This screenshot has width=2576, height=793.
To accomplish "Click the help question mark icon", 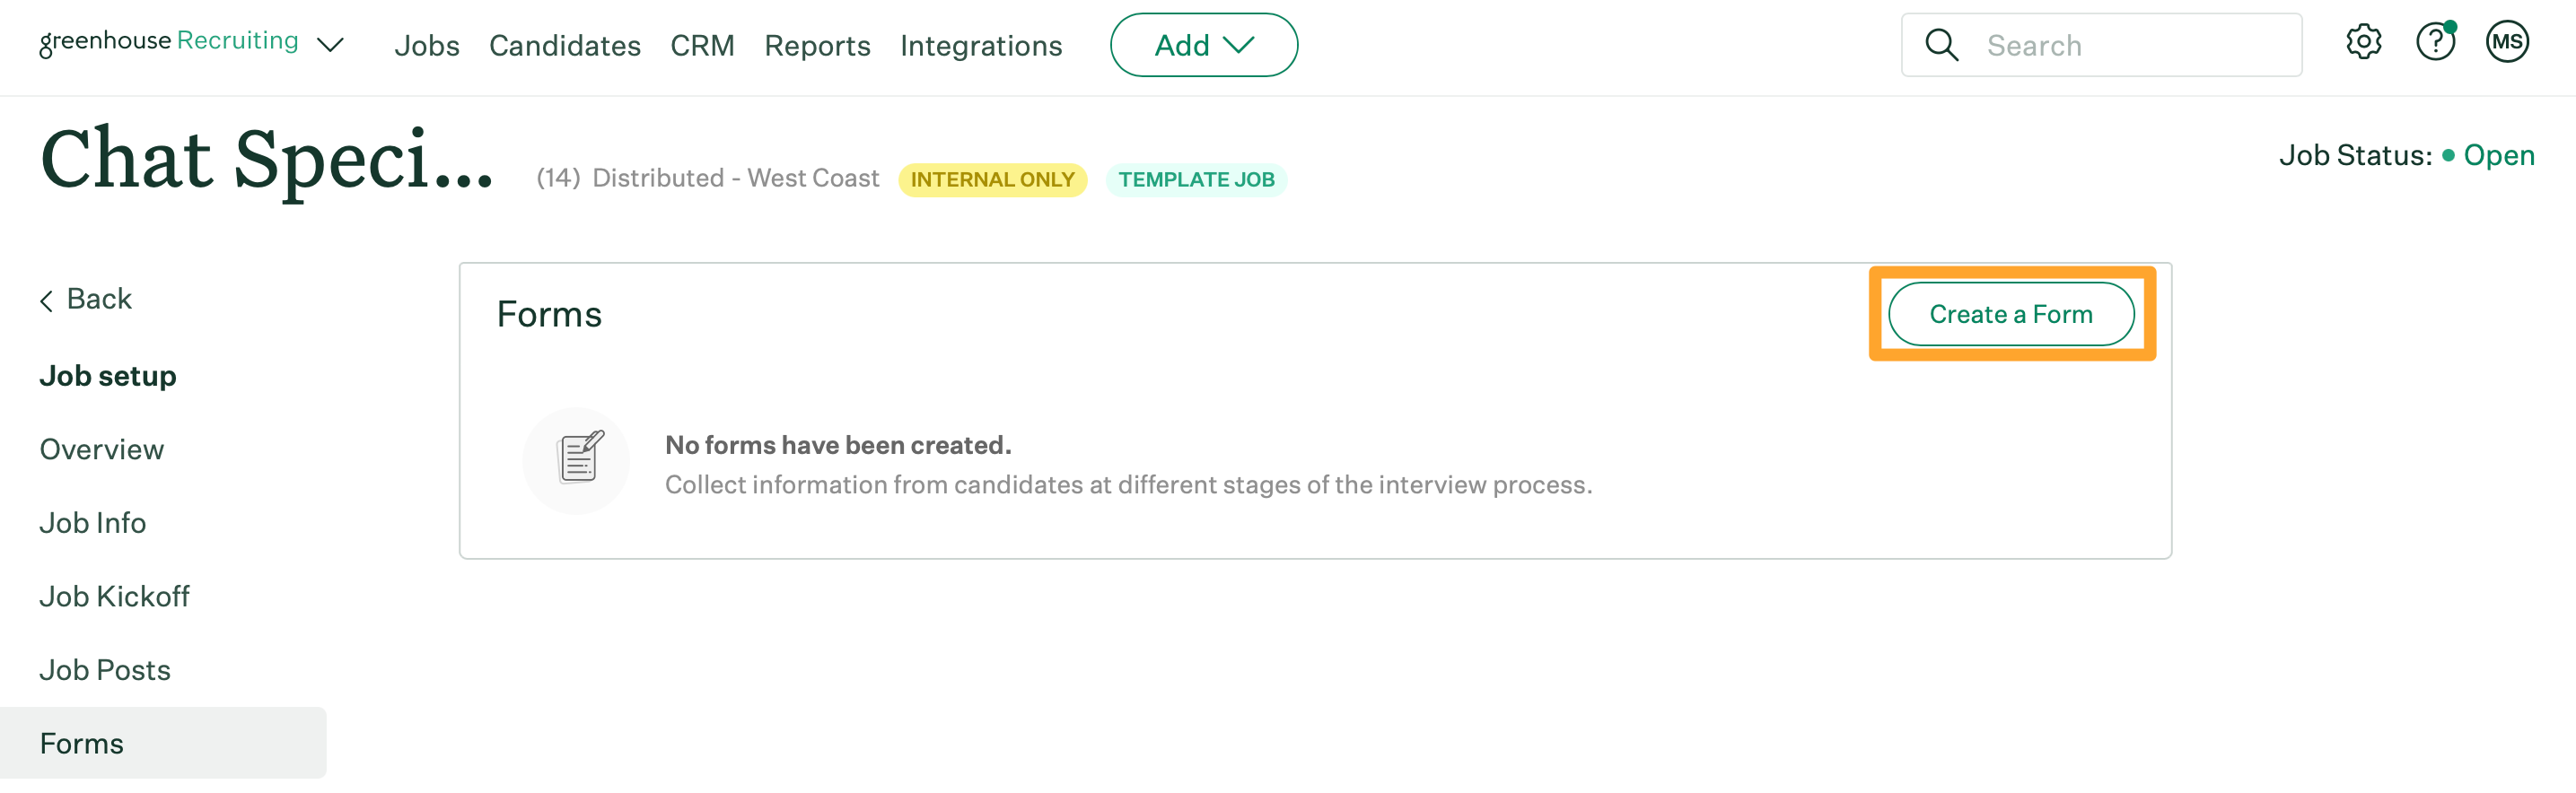I will point(2435,43).
